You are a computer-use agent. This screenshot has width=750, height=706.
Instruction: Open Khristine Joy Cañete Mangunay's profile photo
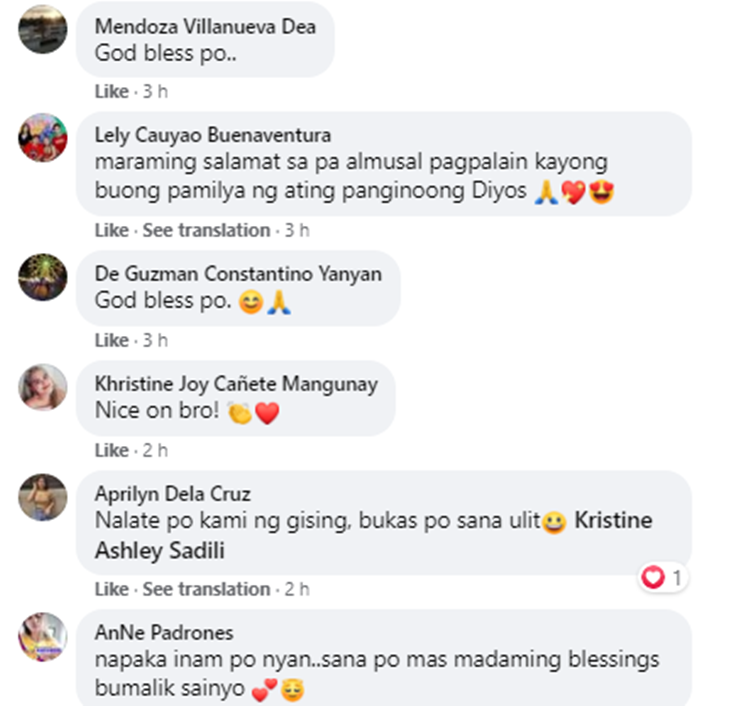43,387
